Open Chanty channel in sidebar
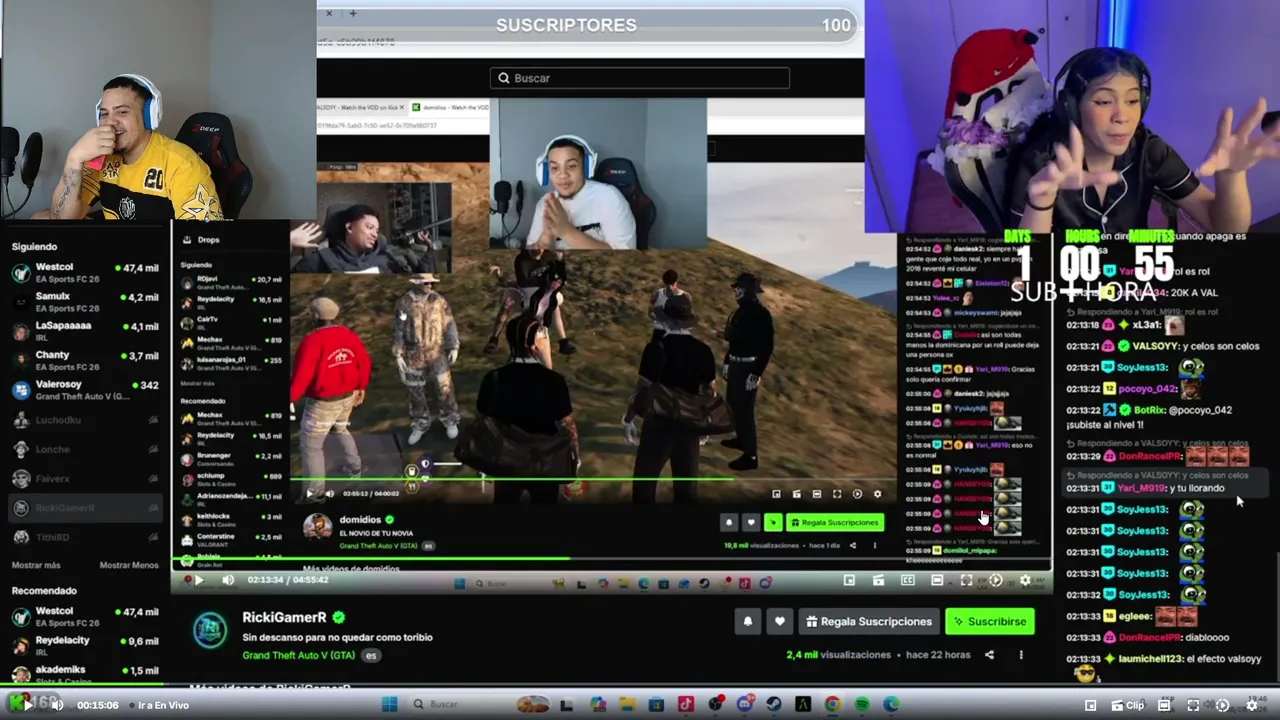This screenshot has height=720, width=1280. tap(85, 360)
